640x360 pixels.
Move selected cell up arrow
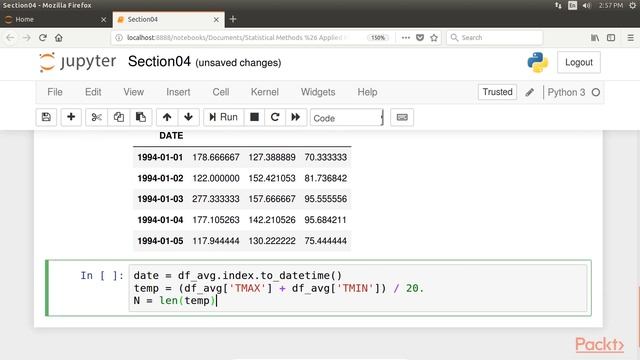[x=167, y=117]
